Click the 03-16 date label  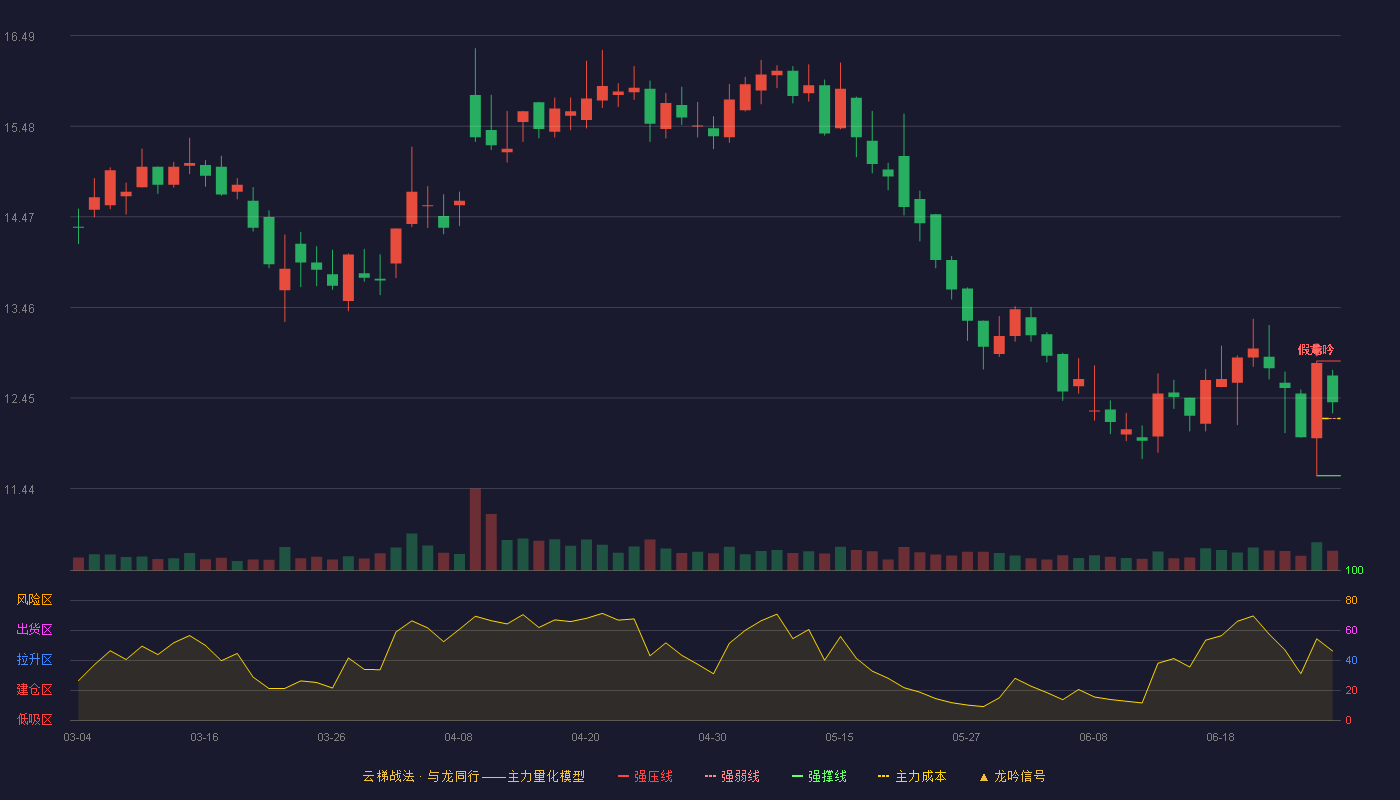point(204,737)
